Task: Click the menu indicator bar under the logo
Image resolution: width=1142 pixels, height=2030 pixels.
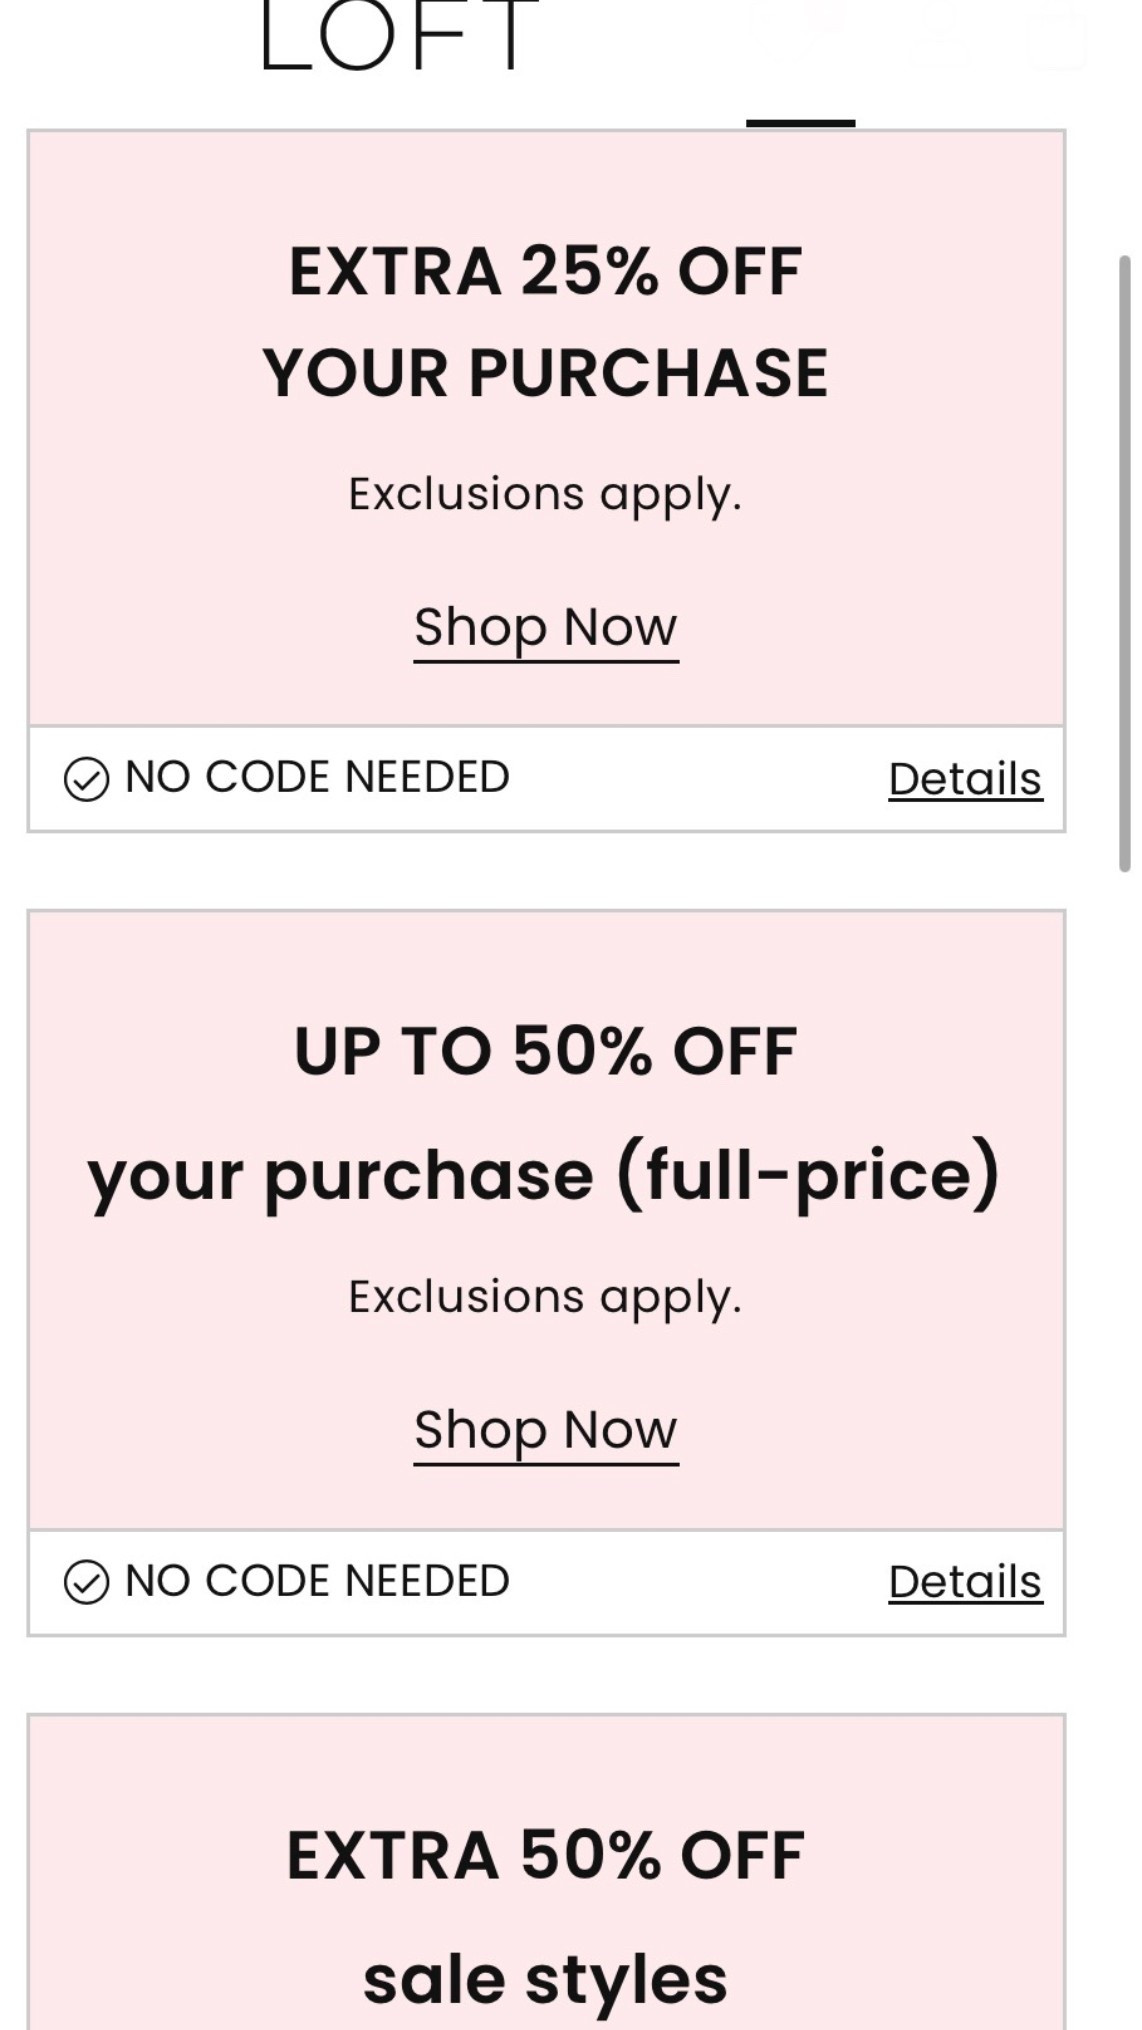Action: tap(800, 123)
